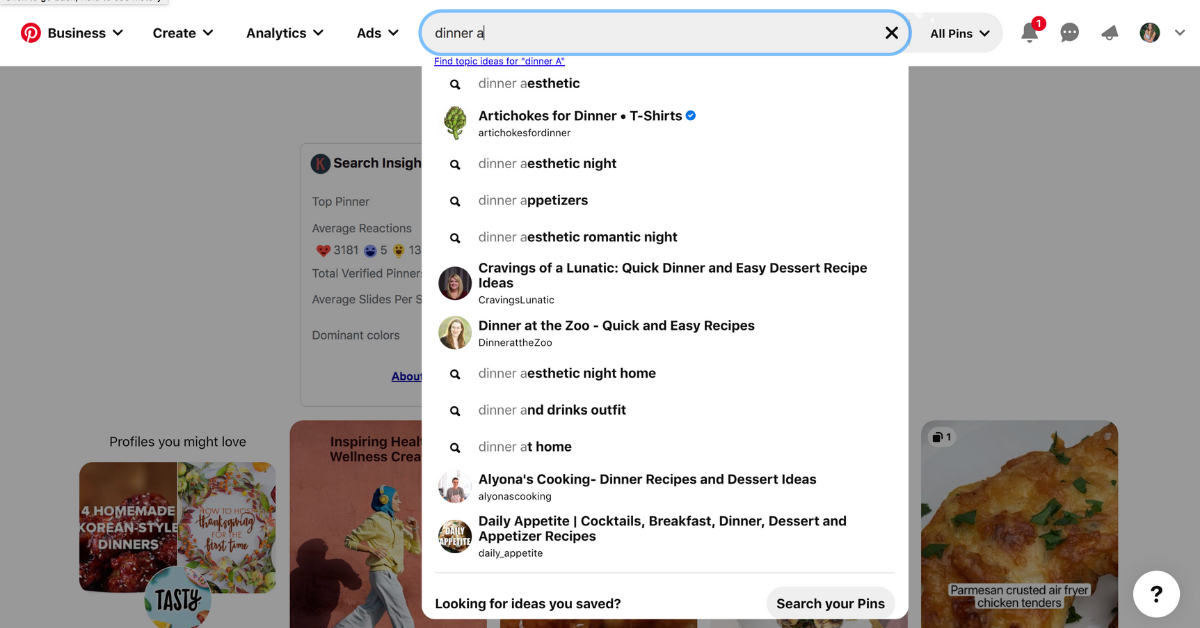
Task: Click the CravingsLunatic profile avatar
Action: [455, 284]
